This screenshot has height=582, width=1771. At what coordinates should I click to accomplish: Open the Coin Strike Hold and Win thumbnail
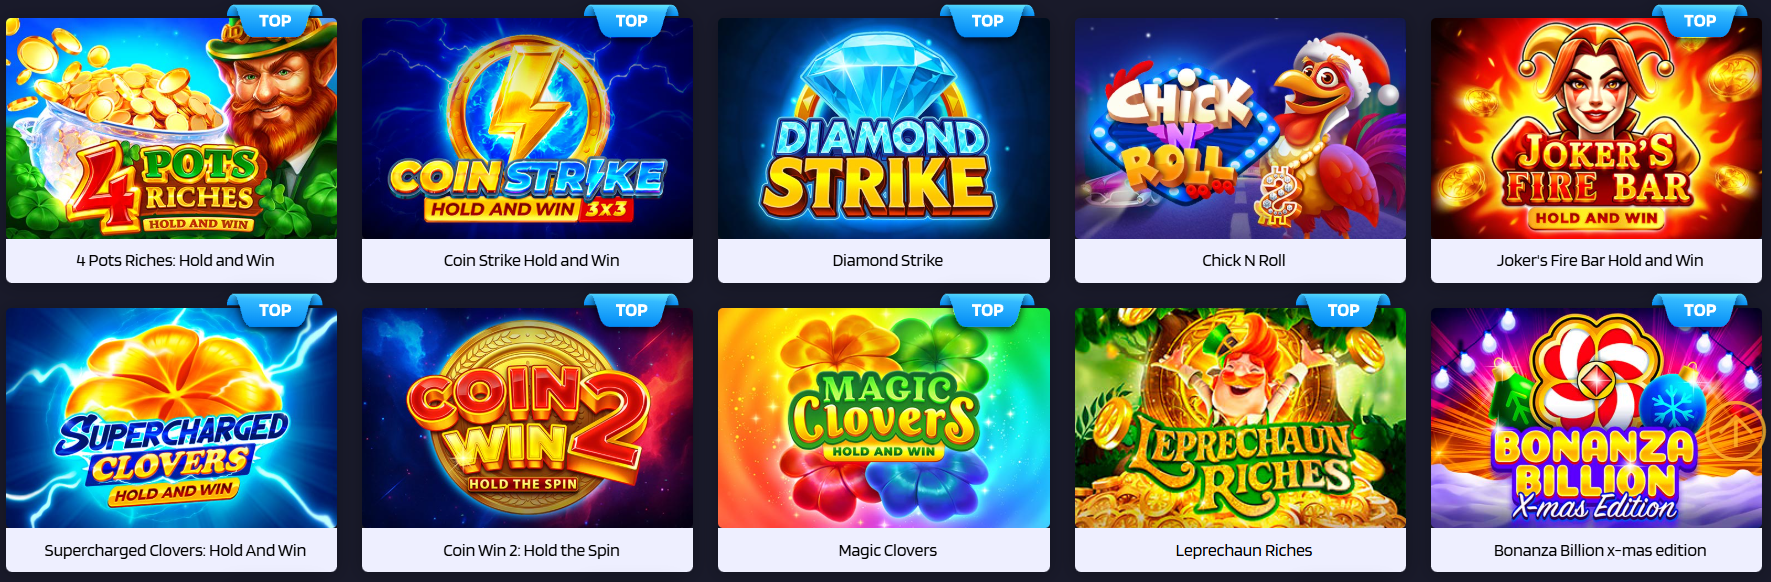click(x=527, y=128)
